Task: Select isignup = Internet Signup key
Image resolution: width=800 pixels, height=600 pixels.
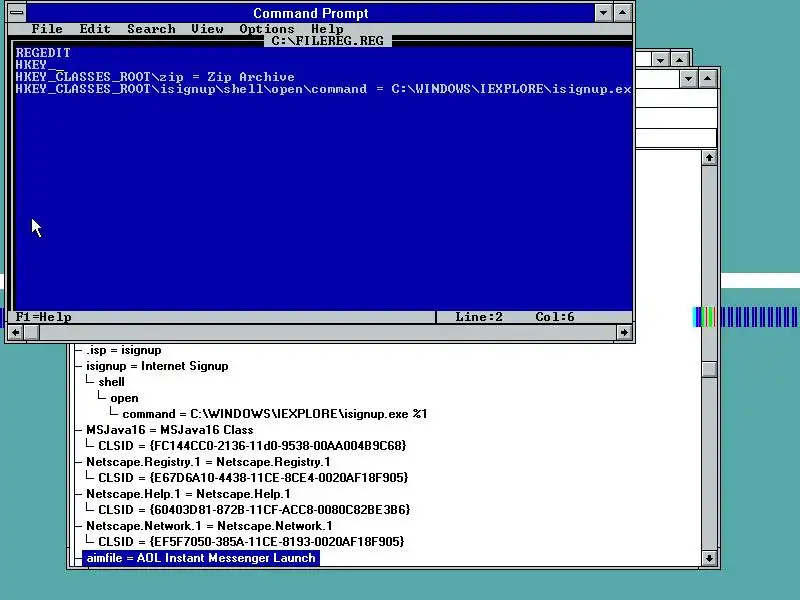Action: (x=157, y=366)
